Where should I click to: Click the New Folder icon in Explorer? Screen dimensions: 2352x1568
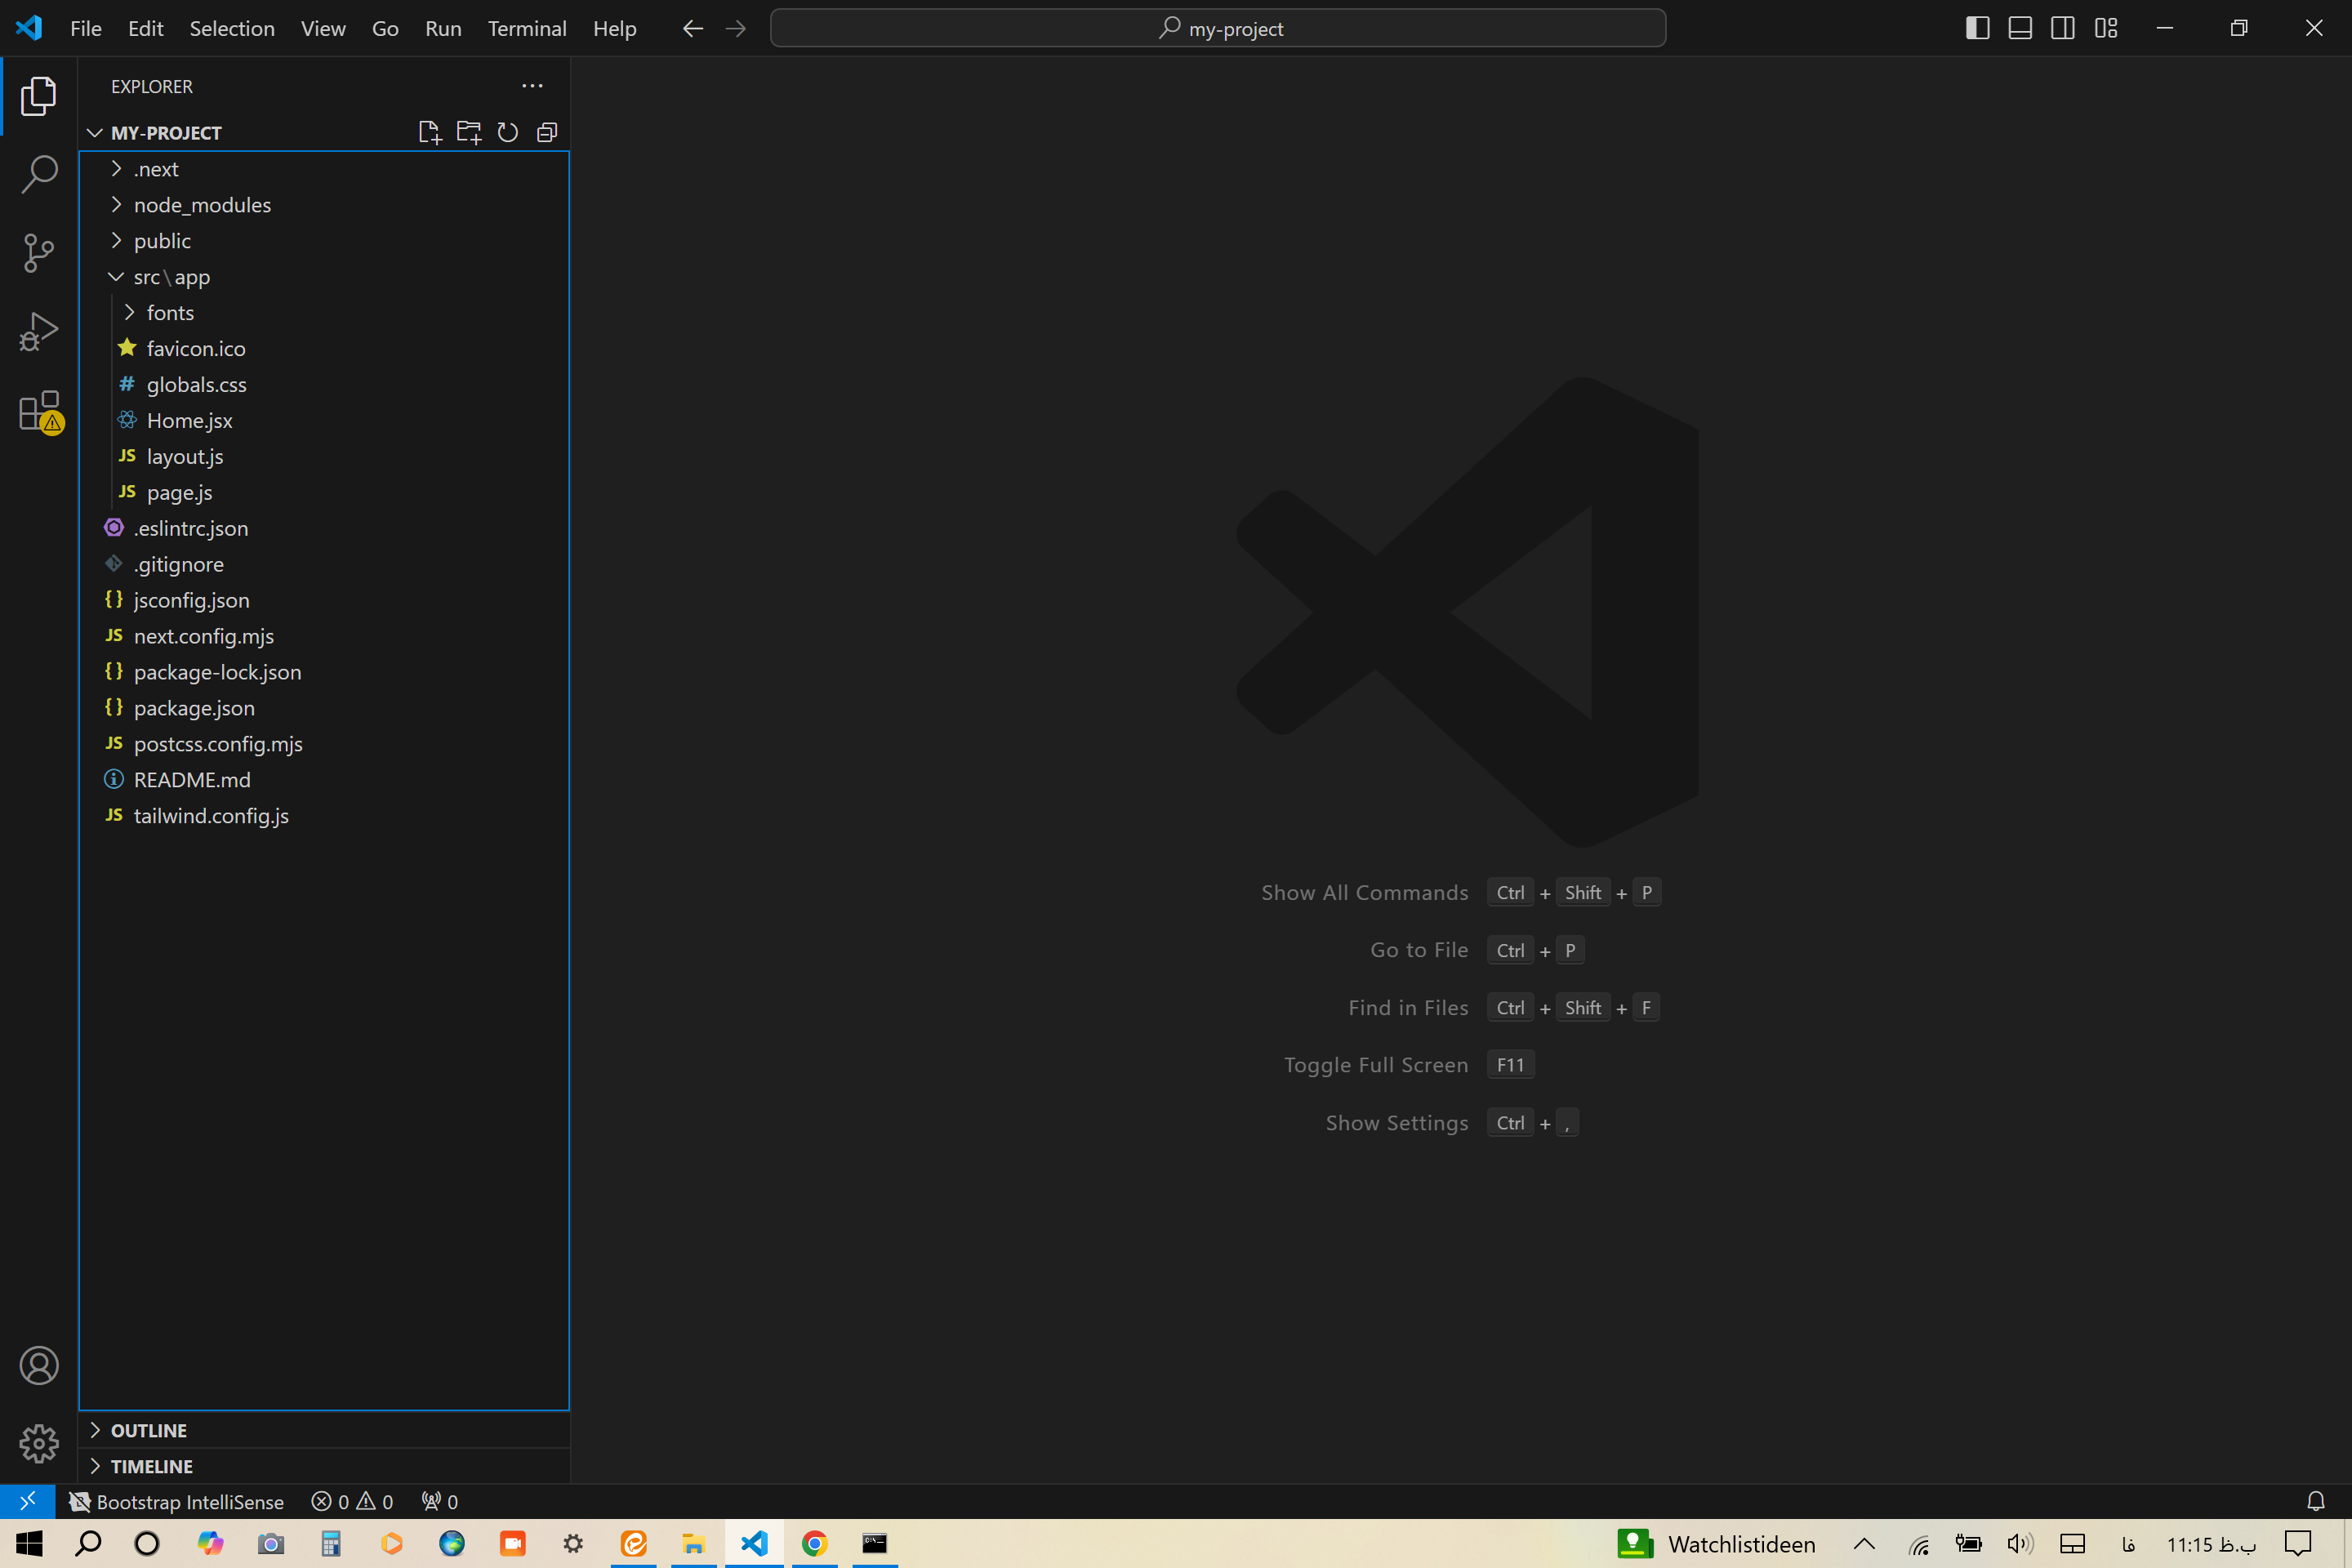(468, 132)
